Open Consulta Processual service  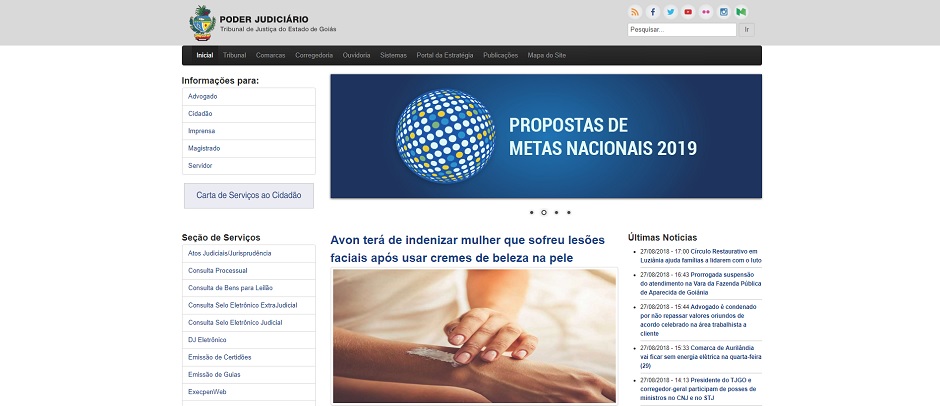(x=249, y=271)
